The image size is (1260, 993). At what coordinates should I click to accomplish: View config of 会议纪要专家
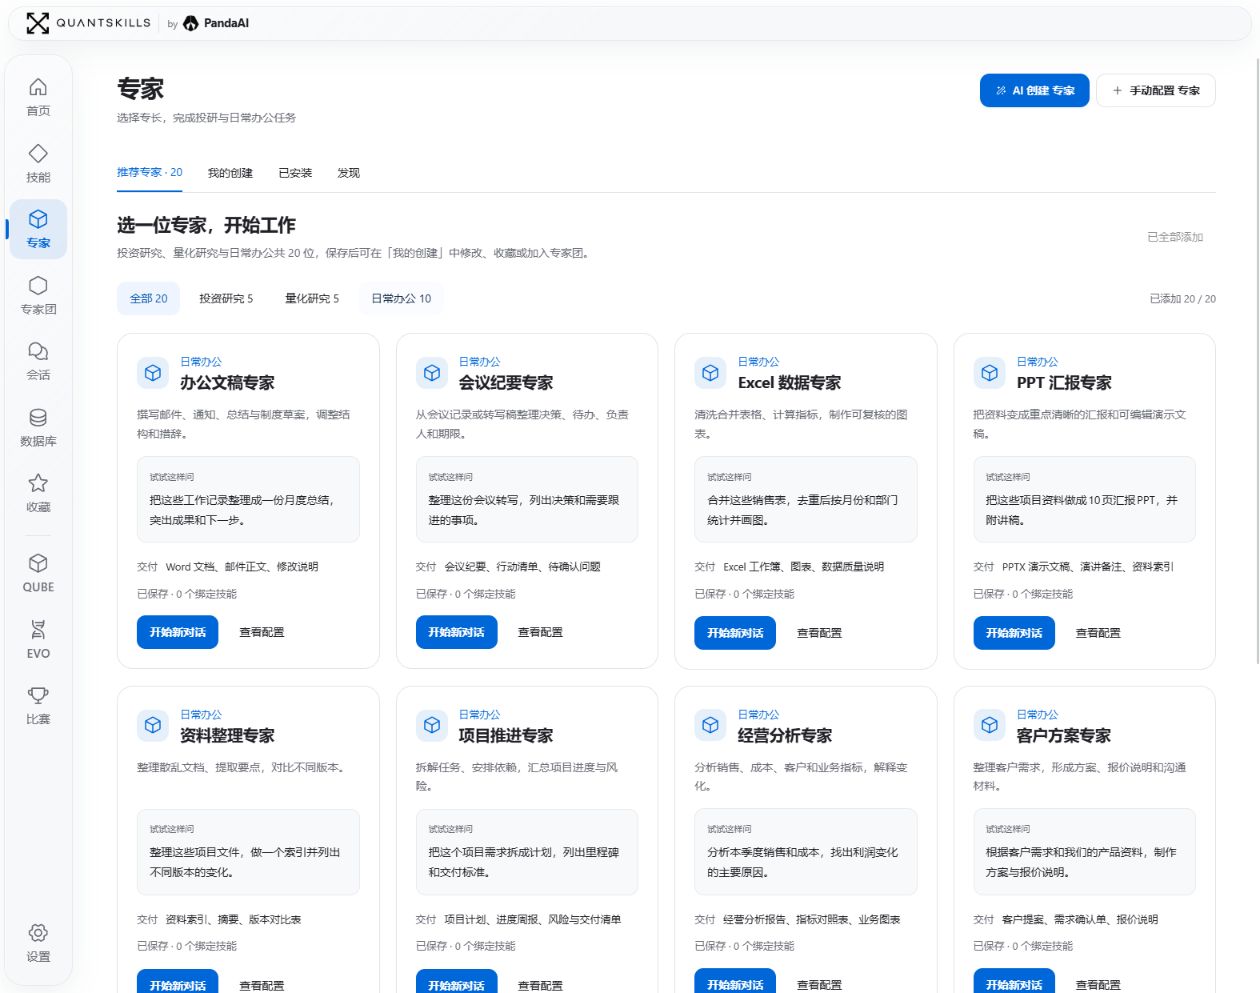tap(540, 632)
